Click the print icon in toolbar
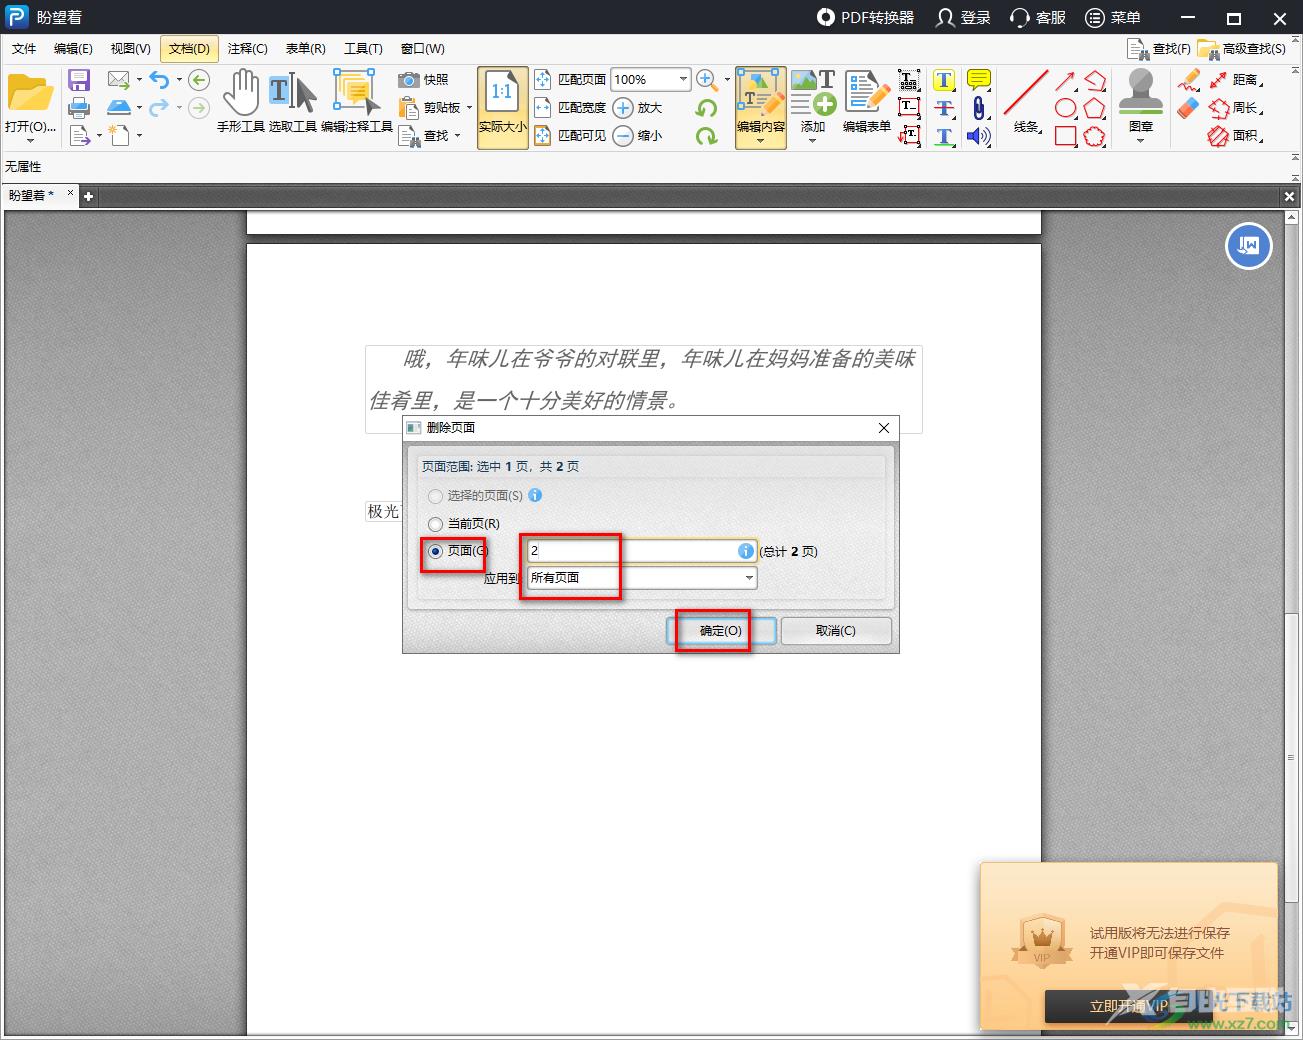1303x1040 pixels. 79,107
